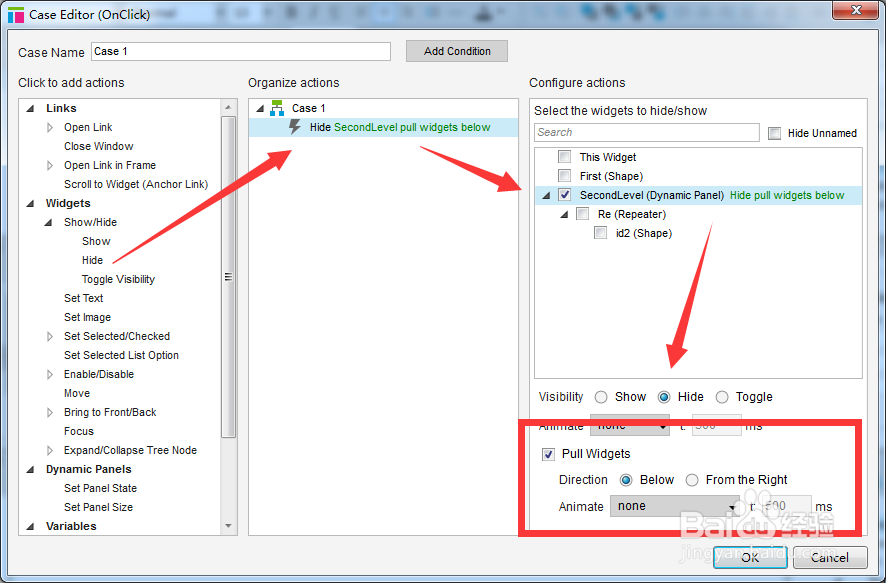The image size is (886, 583).
Task: Select the Toggle visibility radio button
Action: pos(722,397)
